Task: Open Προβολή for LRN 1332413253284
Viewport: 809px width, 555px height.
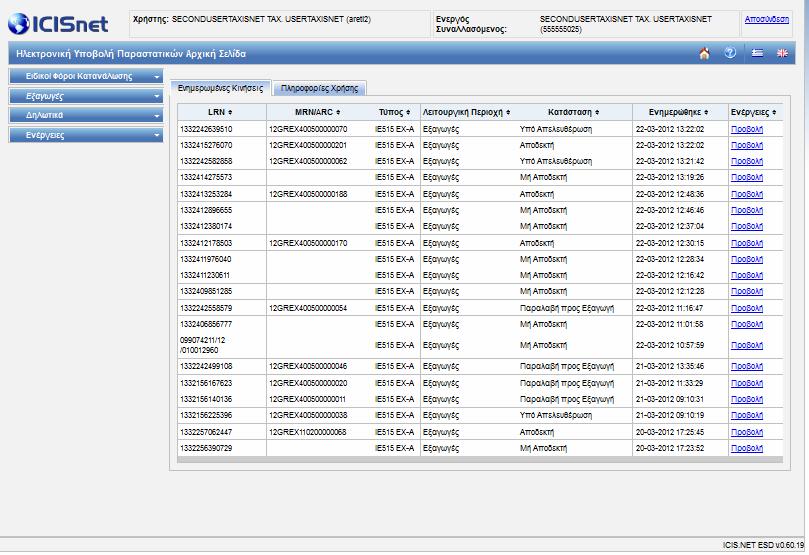Action: coord(747,194)
